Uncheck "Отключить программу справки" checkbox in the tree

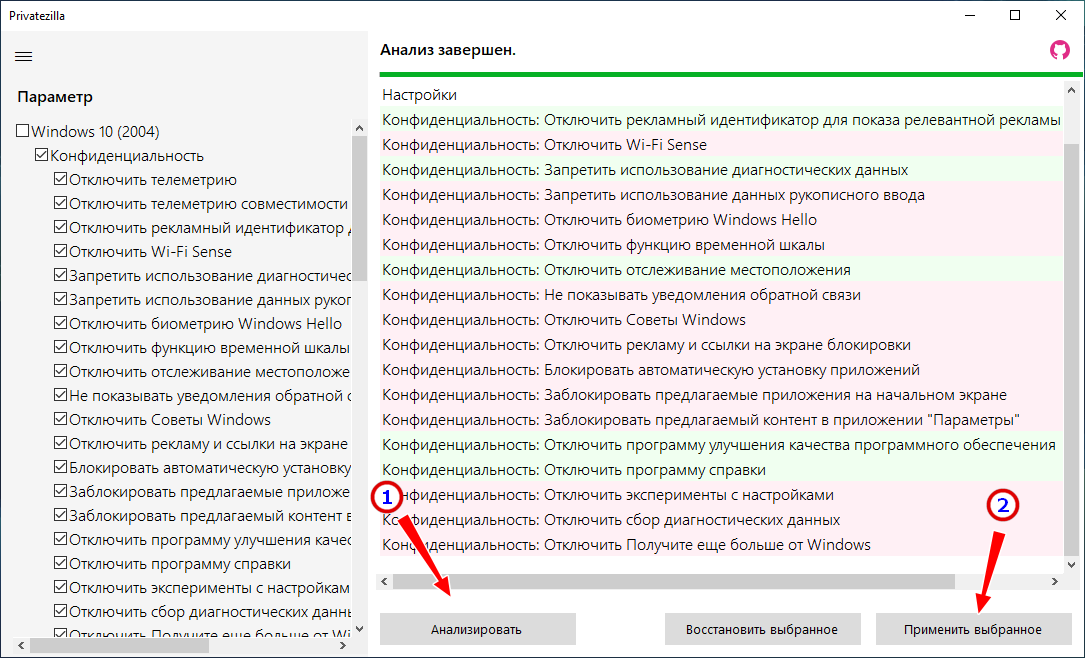60,563
